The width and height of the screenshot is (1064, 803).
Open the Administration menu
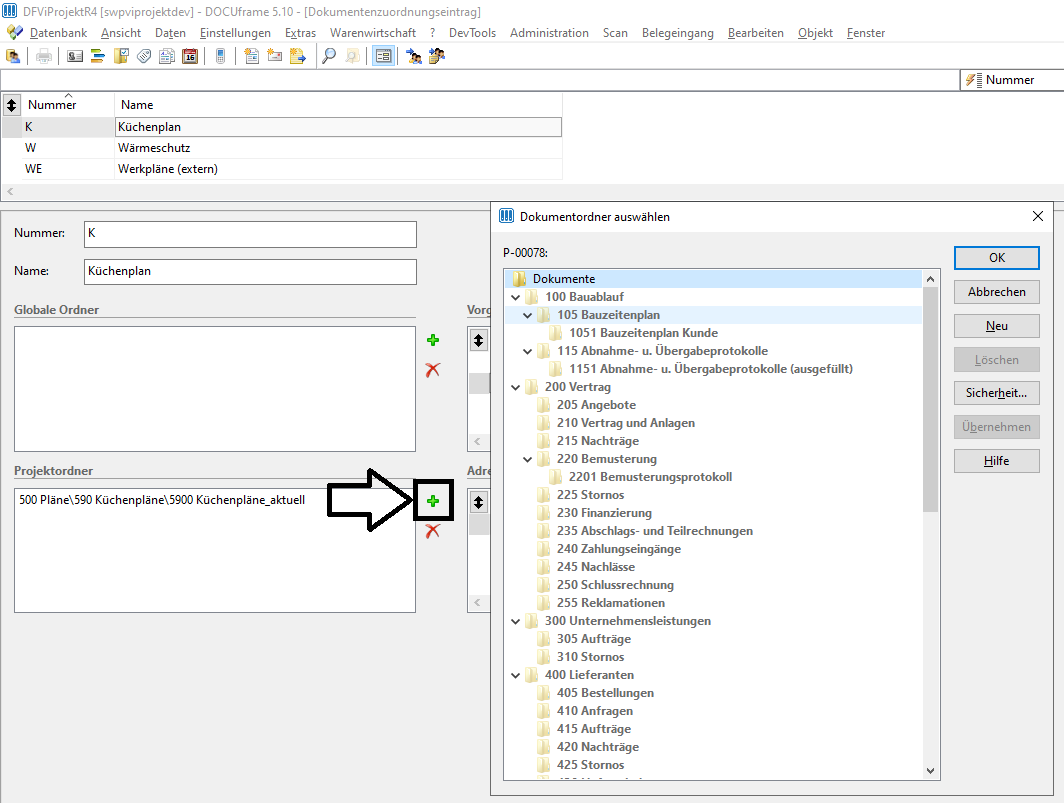(549, 33)
